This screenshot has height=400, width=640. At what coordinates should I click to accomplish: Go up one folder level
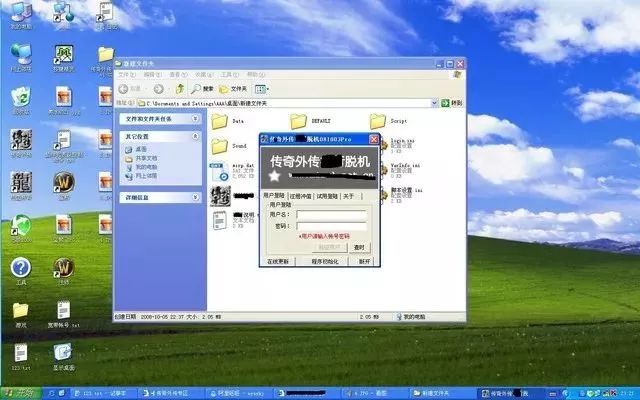[x=180, y=89]
